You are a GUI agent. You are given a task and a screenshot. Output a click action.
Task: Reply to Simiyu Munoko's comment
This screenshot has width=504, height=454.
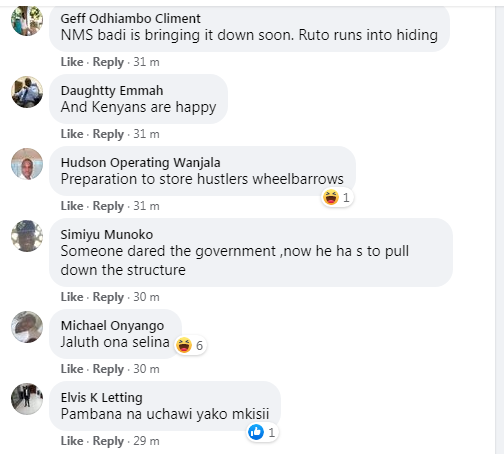(108, 297)
